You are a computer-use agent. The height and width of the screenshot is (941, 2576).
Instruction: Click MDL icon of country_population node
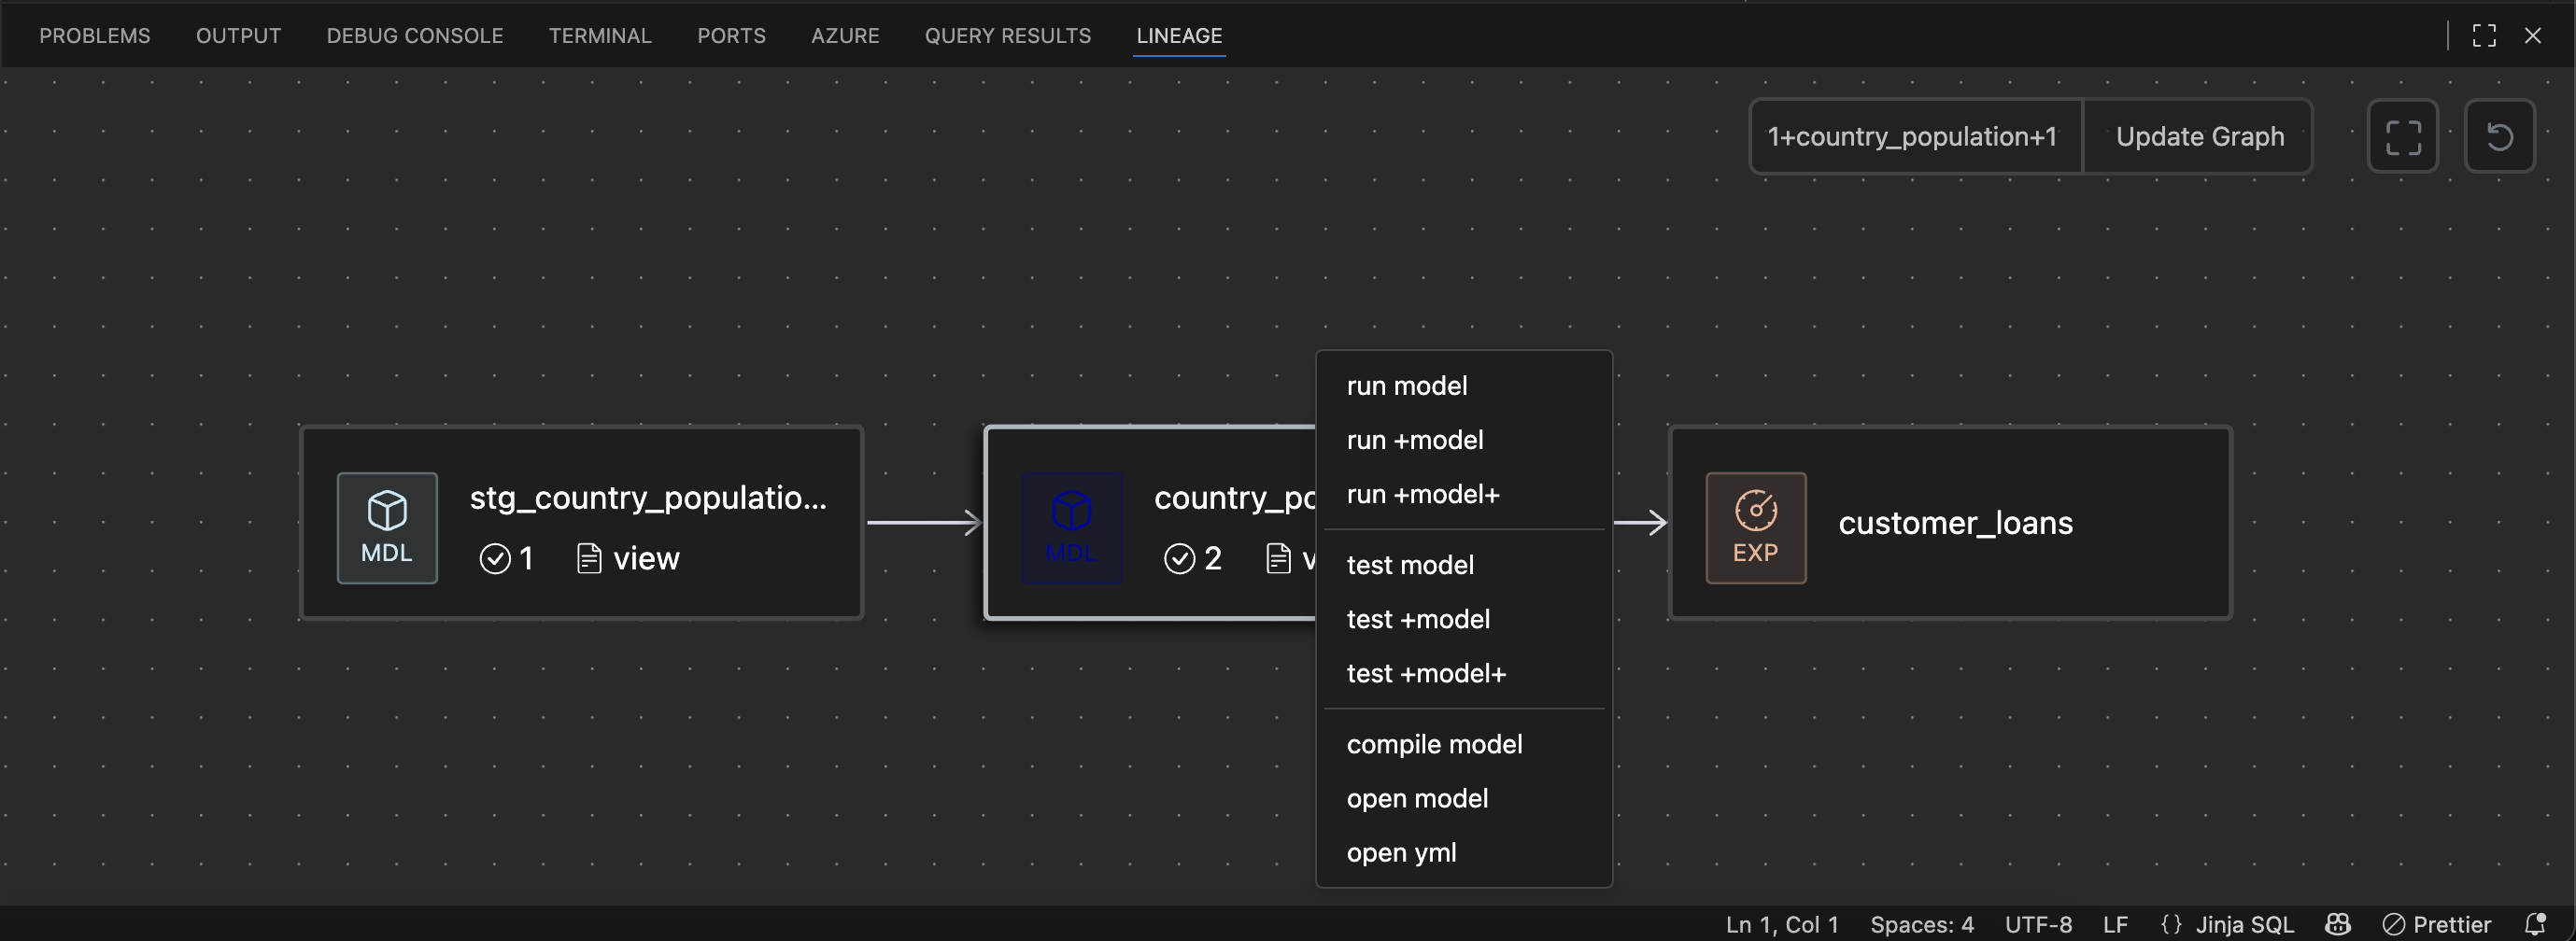pyautogui.click(x=1071, y=527)
